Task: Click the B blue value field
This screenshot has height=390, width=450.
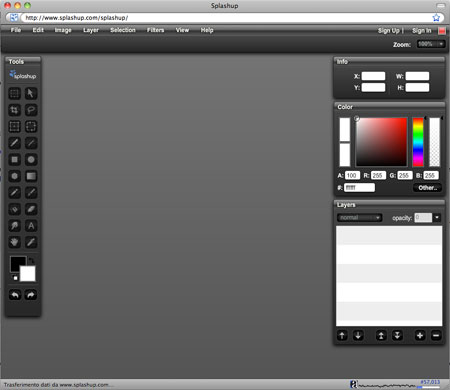Action: (431, 175)
